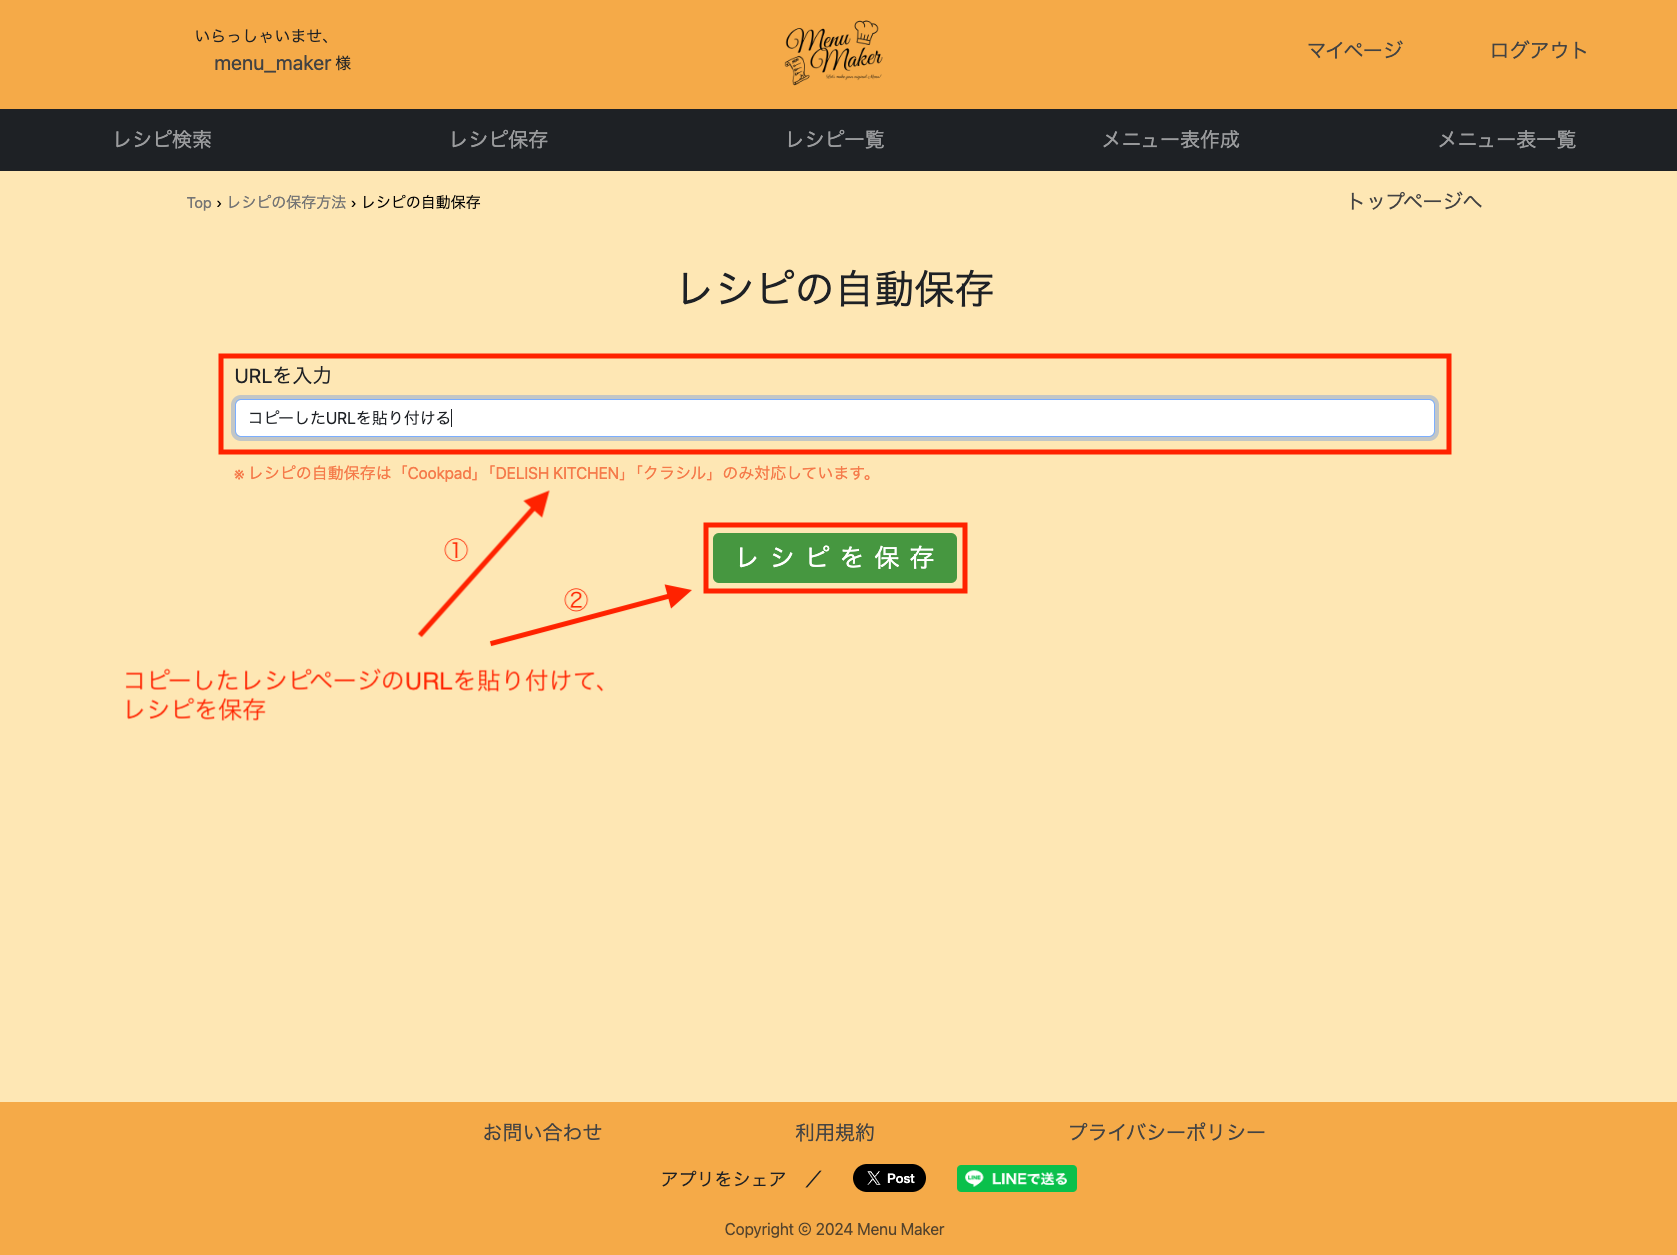Screen dimensions: 1677x1255
Task: Go to レシピ一覧 in navigation
Action: pos(835,140)
